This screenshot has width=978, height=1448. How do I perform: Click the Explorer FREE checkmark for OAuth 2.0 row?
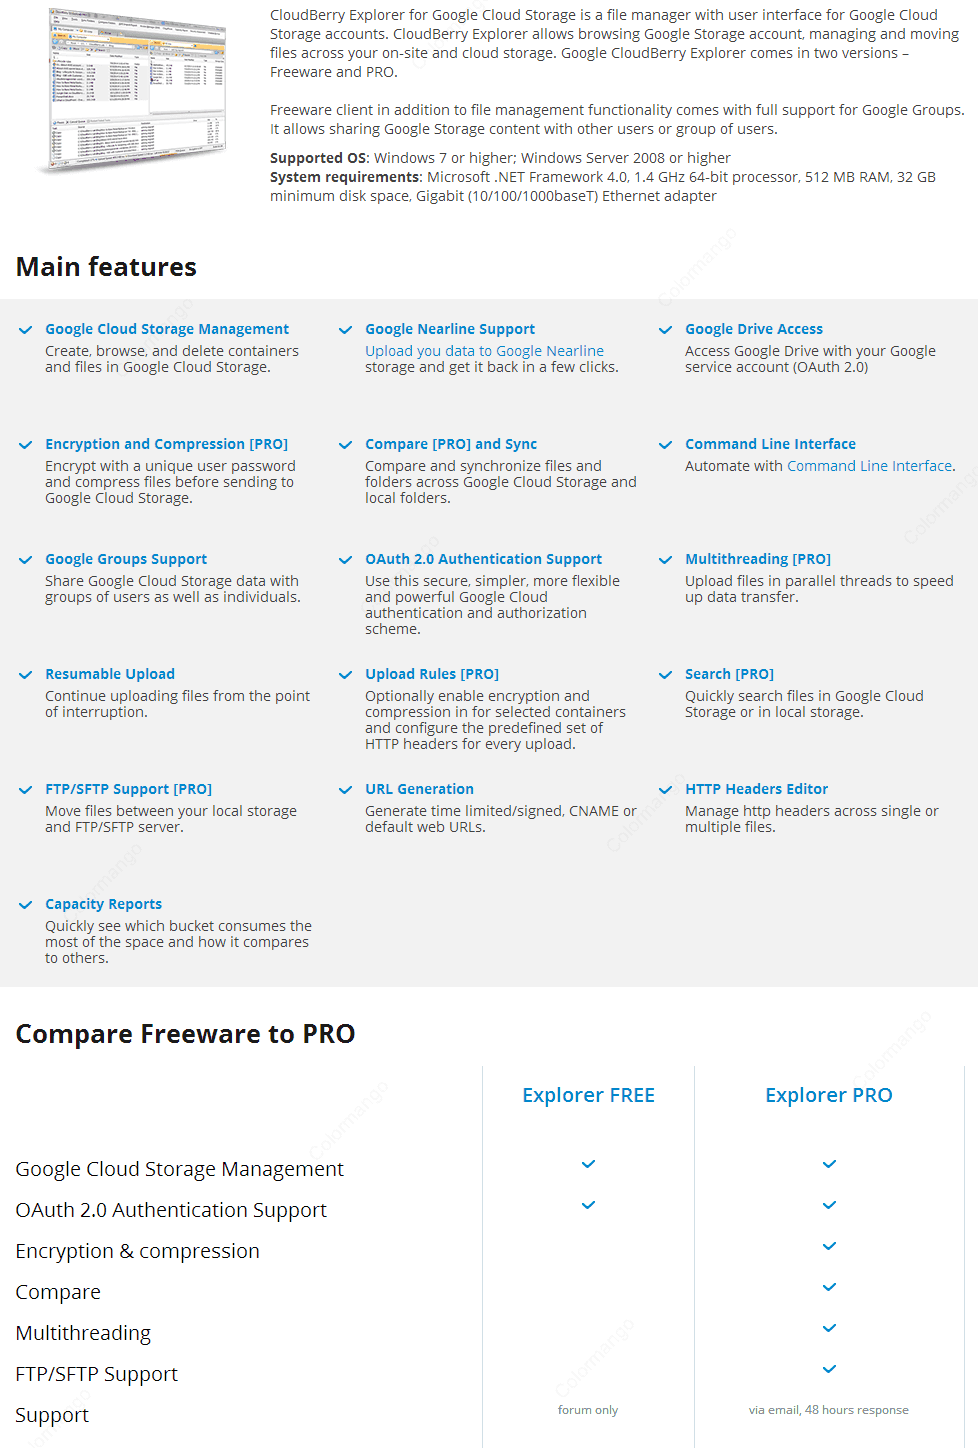pos(589,1205)
